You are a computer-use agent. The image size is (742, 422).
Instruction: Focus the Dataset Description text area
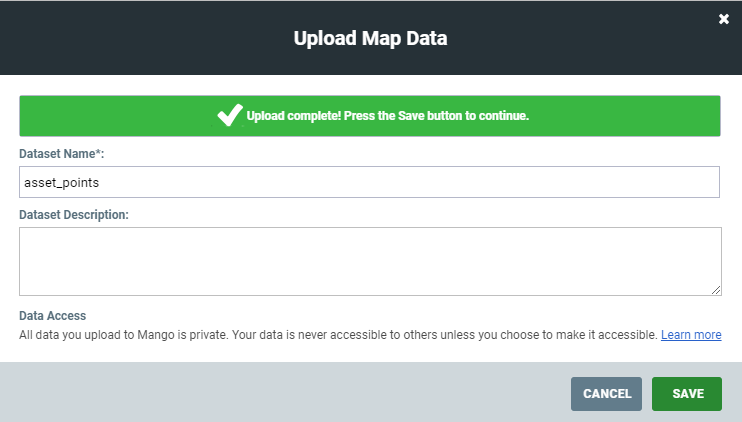370,262
